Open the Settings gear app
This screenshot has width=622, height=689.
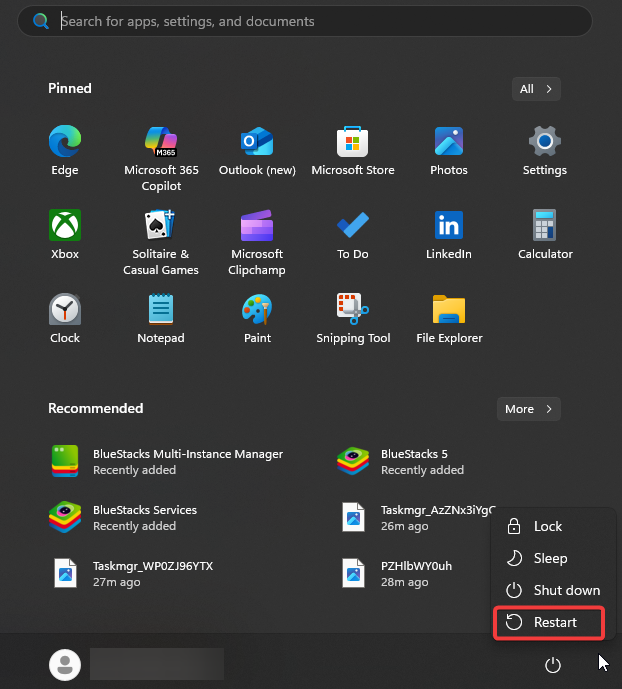coord(545,151)
